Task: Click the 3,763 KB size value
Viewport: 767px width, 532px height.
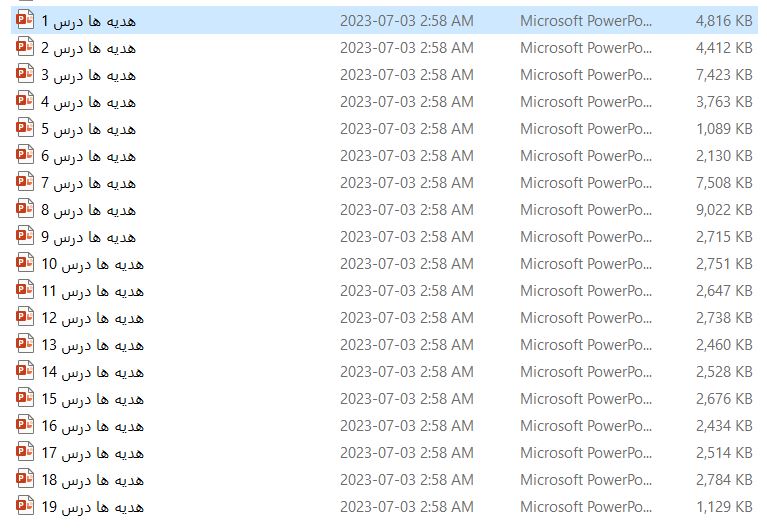Action: (724, 102)
